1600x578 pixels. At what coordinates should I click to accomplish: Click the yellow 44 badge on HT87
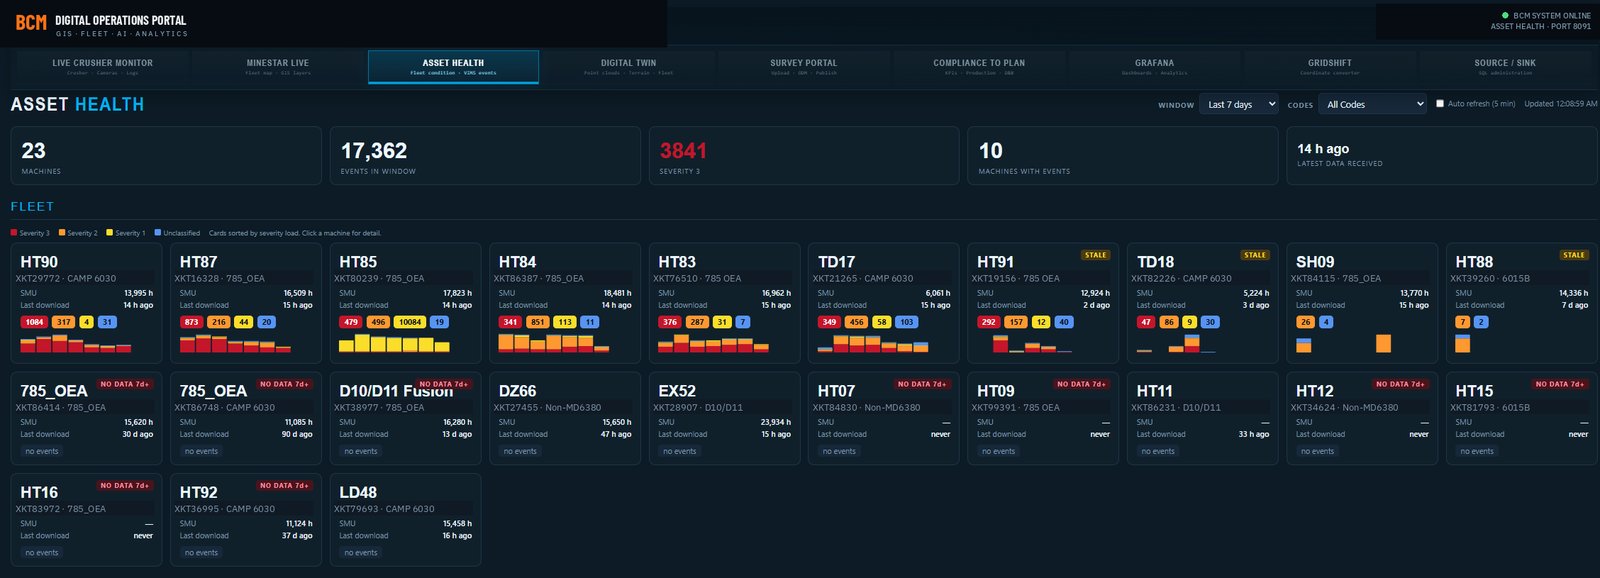click(243, 322)
